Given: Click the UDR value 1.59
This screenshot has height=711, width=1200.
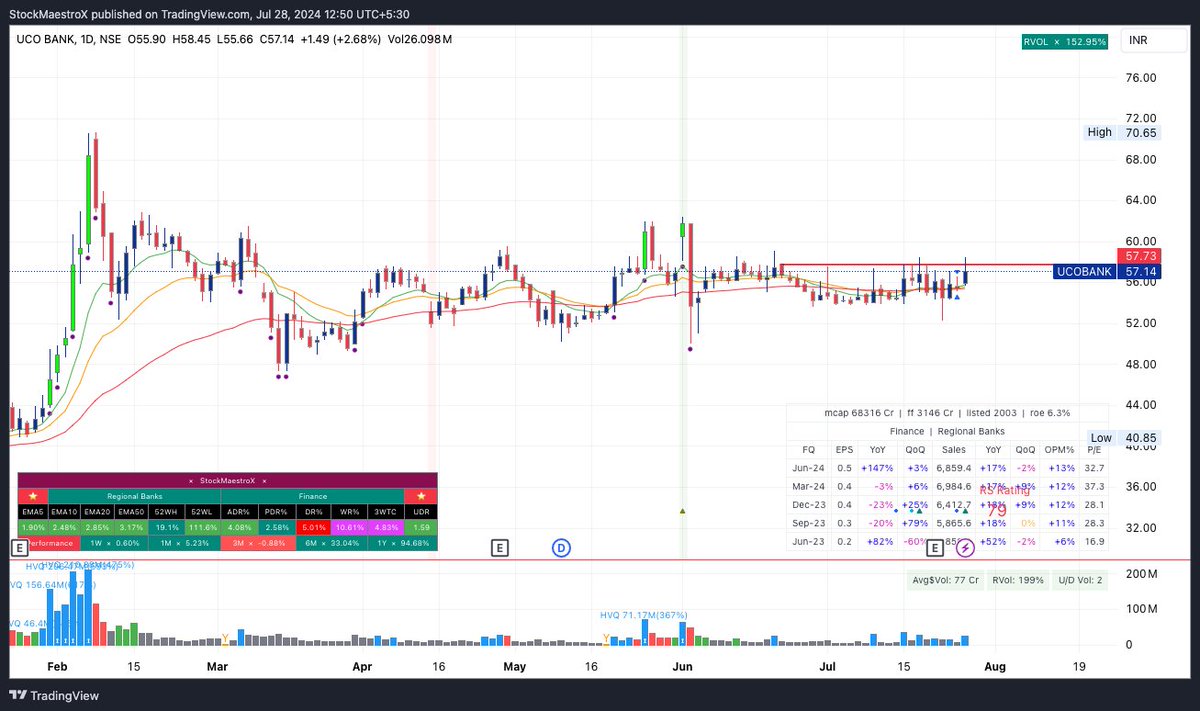Looking at the screenshot, I should (x=420, y=526).
